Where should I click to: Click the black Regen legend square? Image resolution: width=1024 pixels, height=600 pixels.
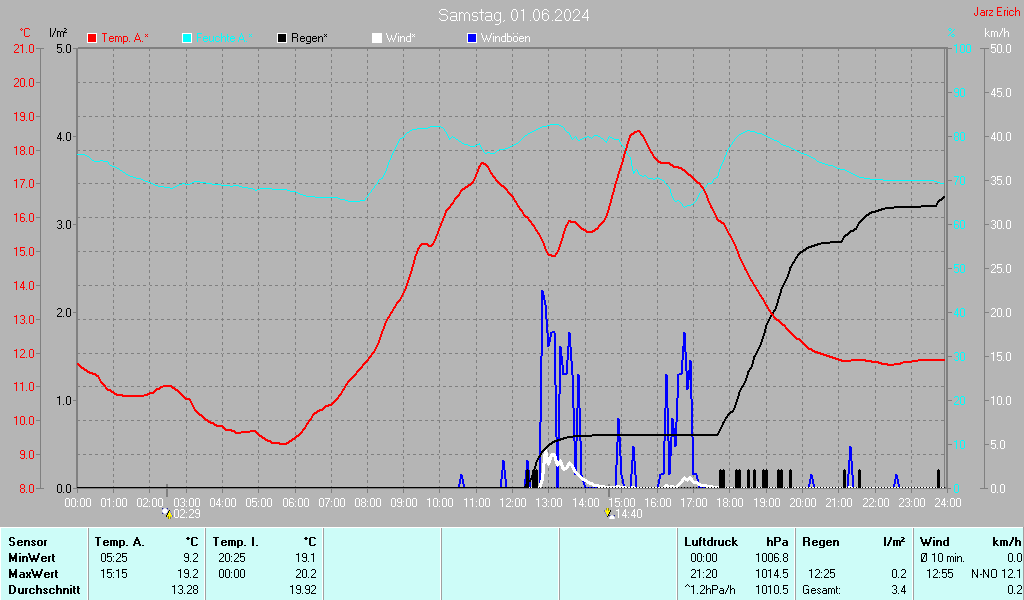(282, 38)
